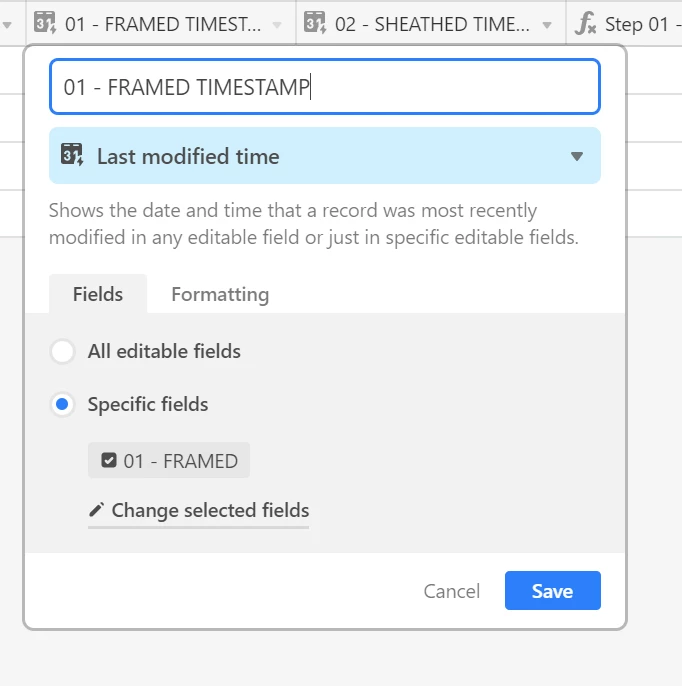Click the Step 01 column header

(x=624, y=24)
